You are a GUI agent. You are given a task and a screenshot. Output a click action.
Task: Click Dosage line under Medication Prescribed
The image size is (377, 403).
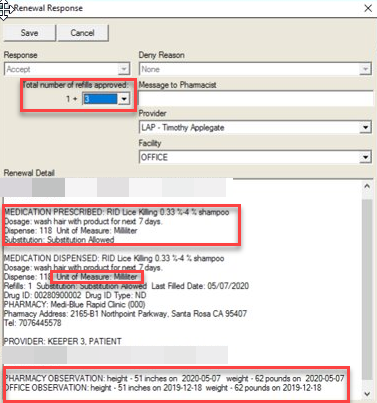[x=83, y=222]
